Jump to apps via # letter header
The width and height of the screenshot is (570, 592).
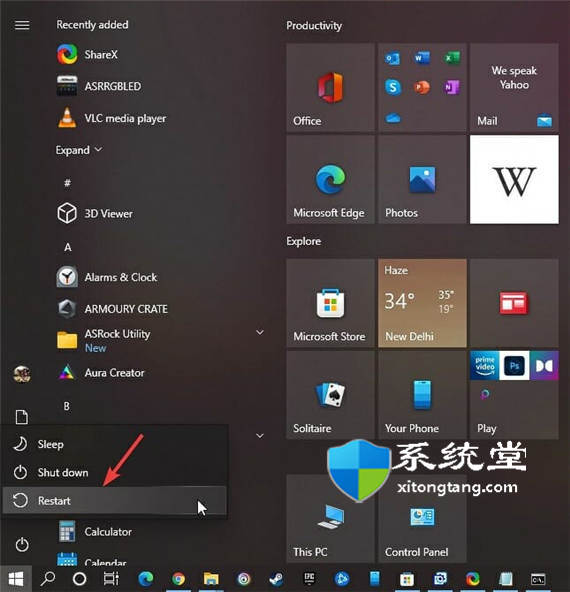tap(67, 183)
